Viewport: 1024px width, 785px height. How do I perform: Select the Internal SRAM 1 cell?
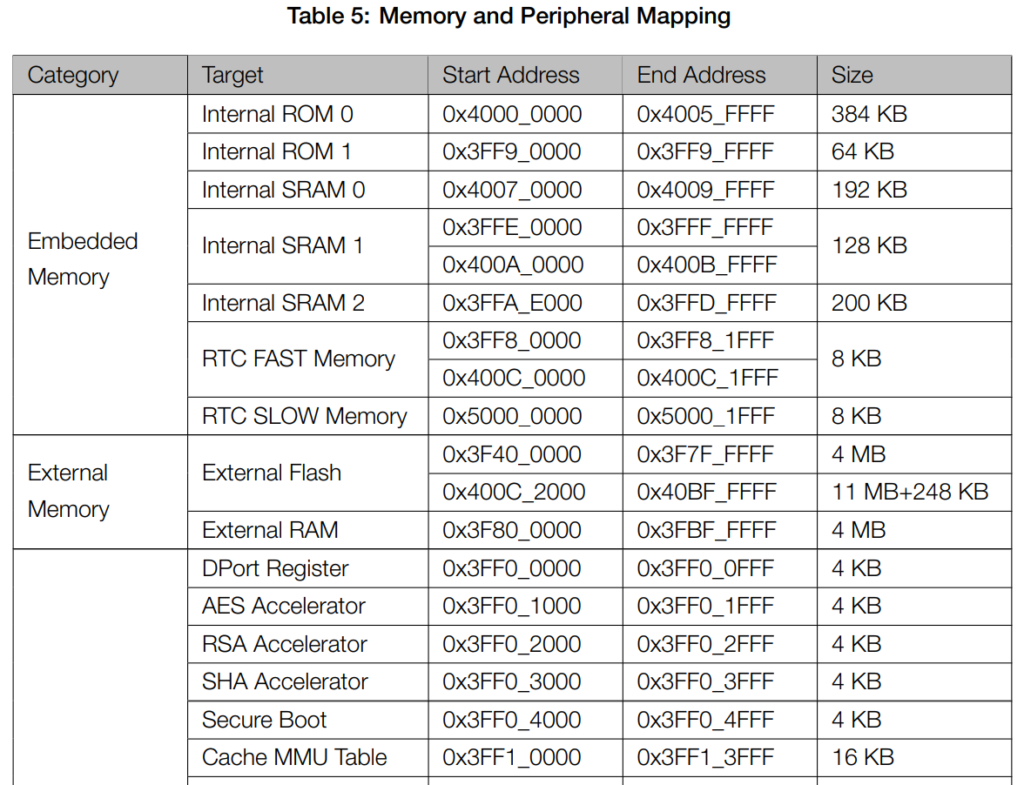[x=282, y=246]
